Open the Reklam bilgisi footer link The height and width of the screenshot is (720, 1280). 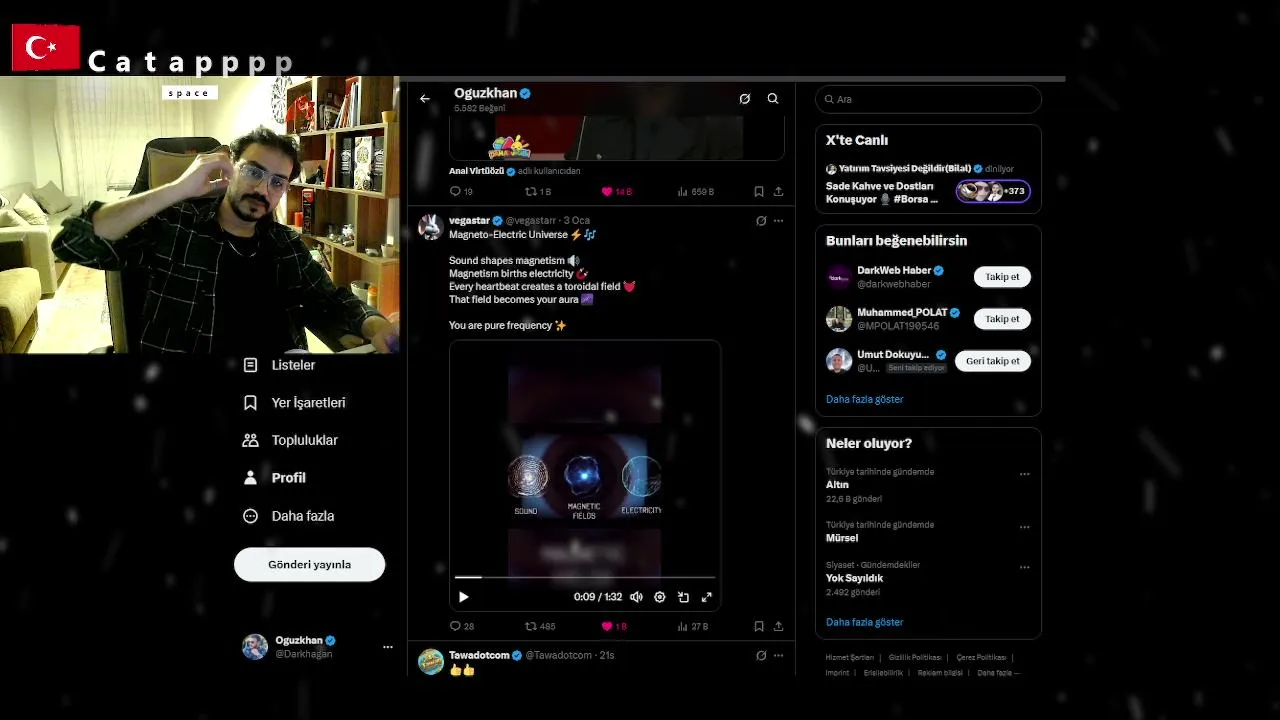(940, 673)
